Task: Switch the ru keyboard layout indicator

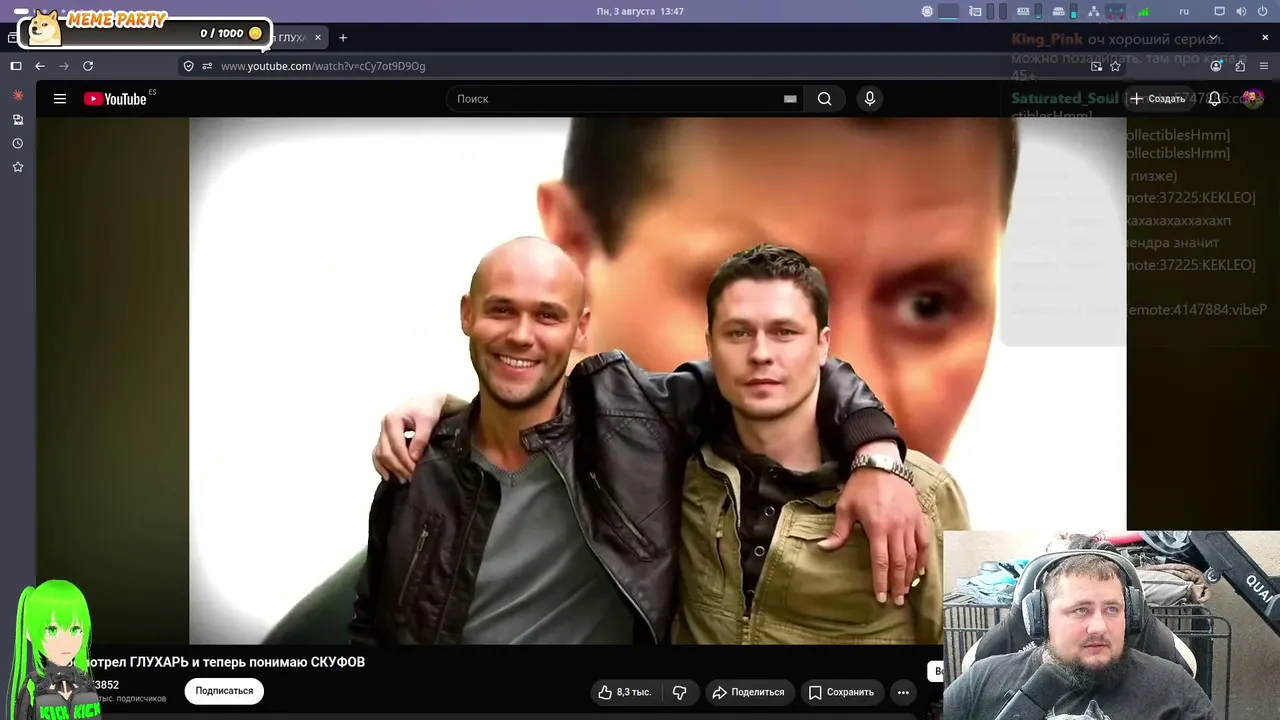Action: [x=1184, y=11]
